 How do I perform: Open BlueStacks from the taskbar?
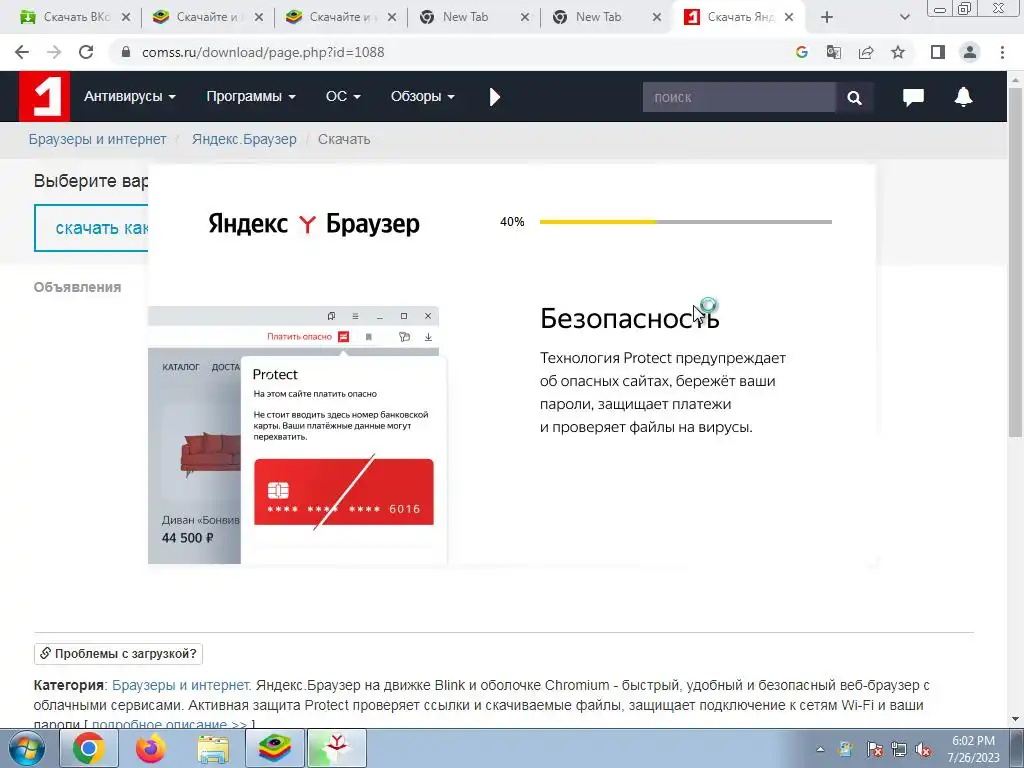point(275,748)
